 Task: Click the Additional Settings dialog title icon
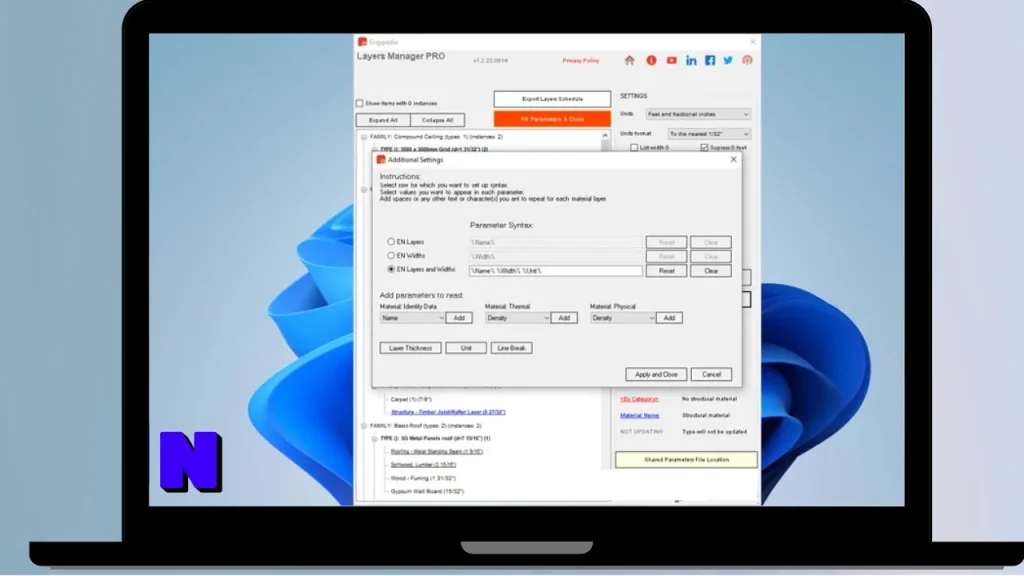(381, 159)
